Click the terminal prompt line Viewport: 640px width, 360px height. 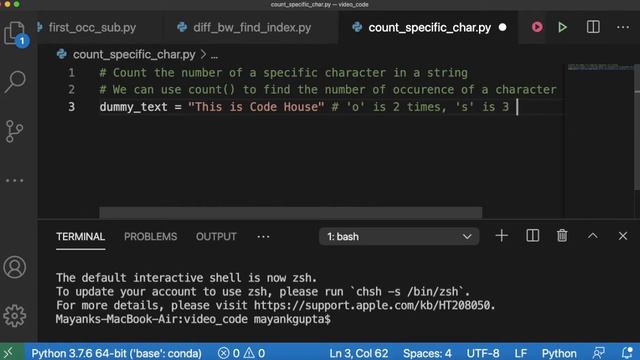[x=193, y=319]
